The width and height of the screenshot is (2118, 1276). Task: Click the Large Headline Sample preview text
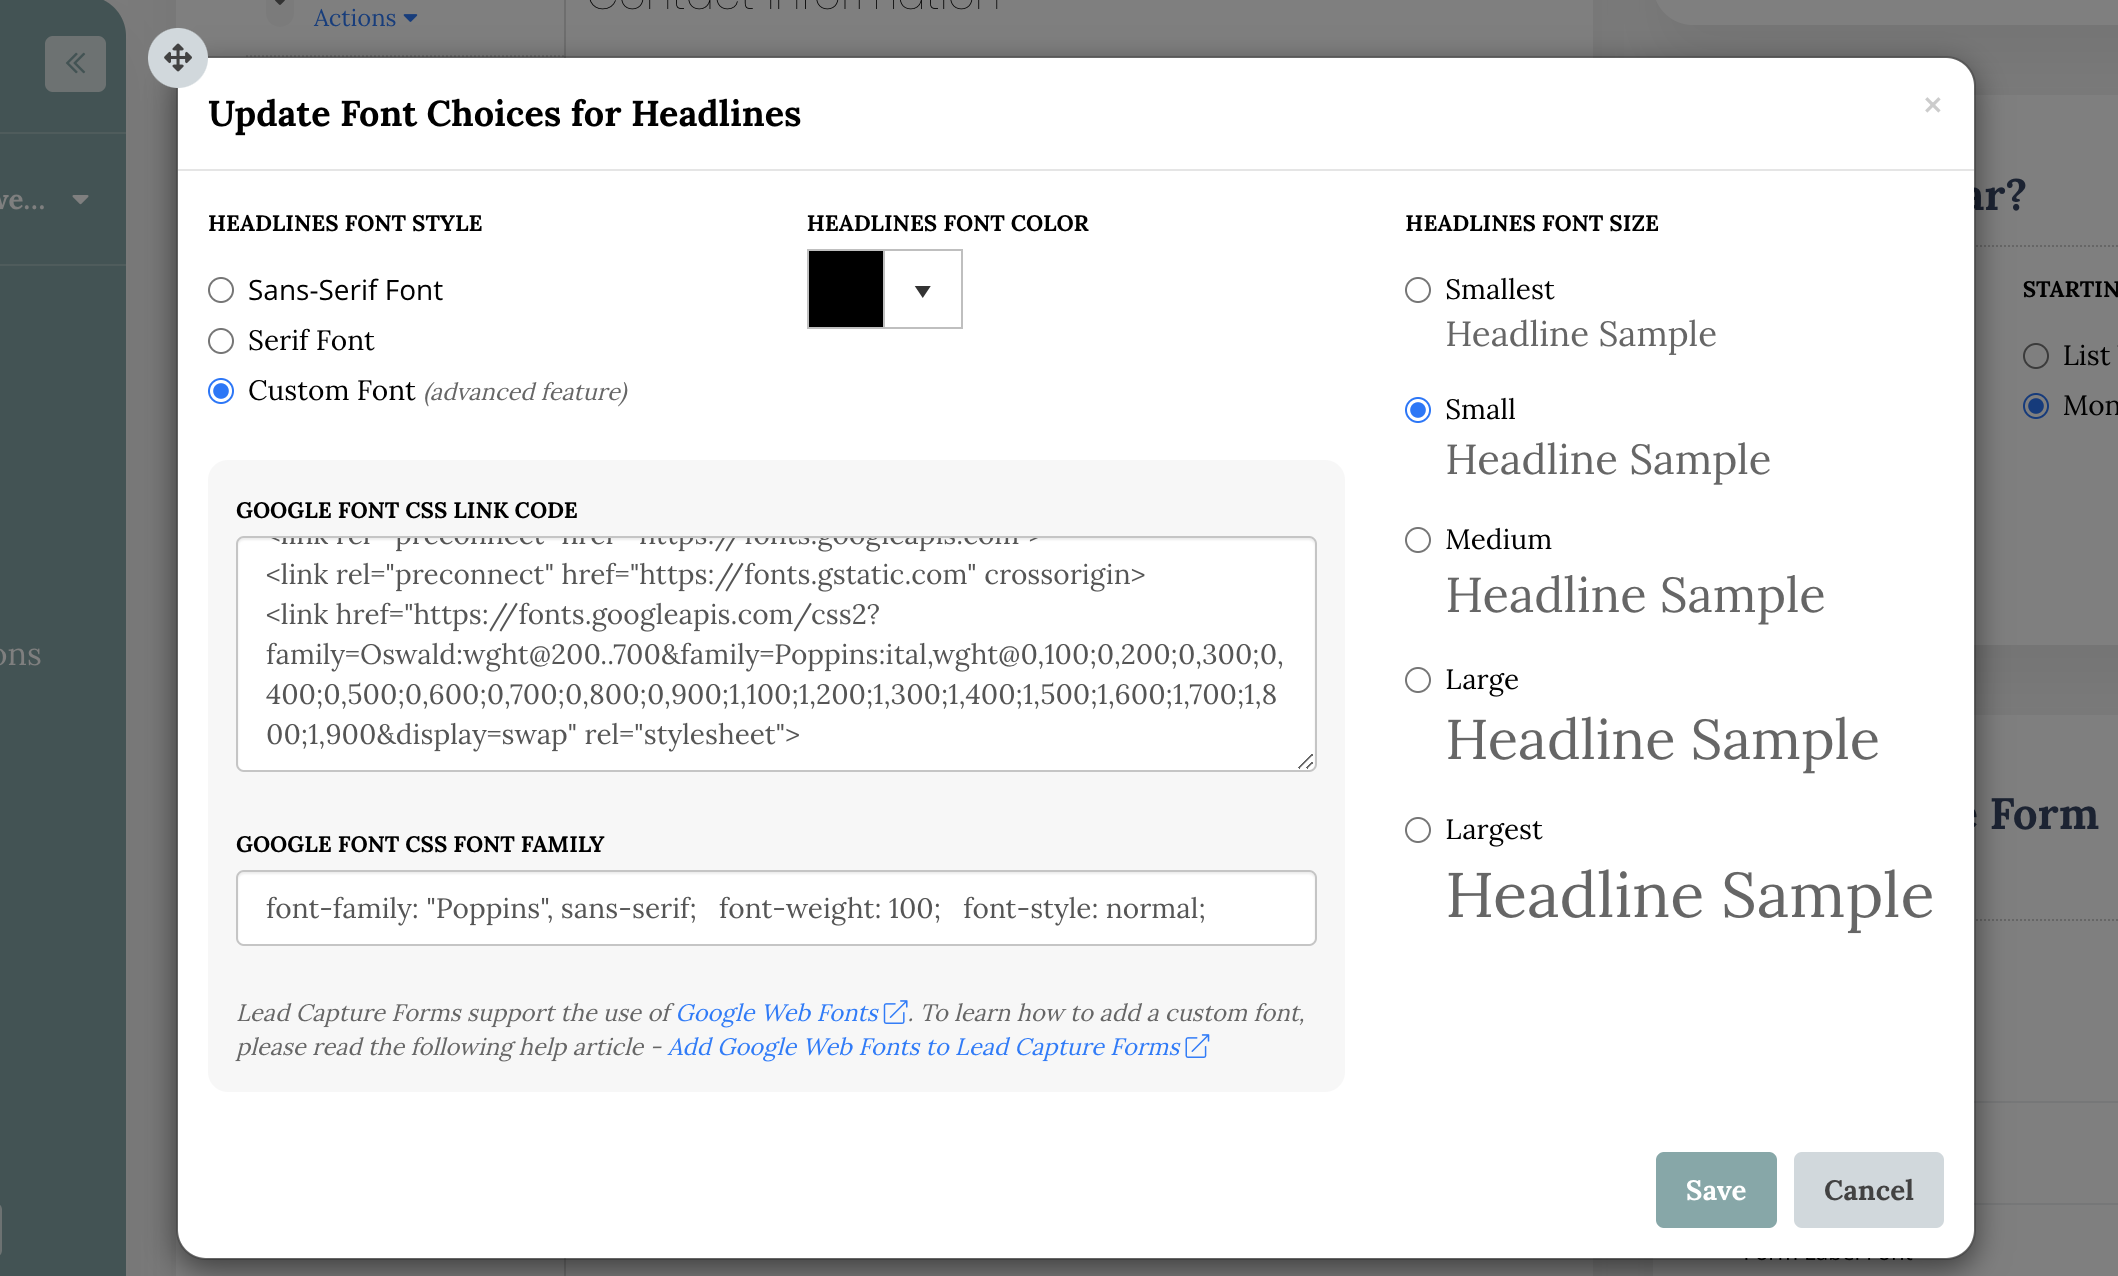[x=1663, y=740]
